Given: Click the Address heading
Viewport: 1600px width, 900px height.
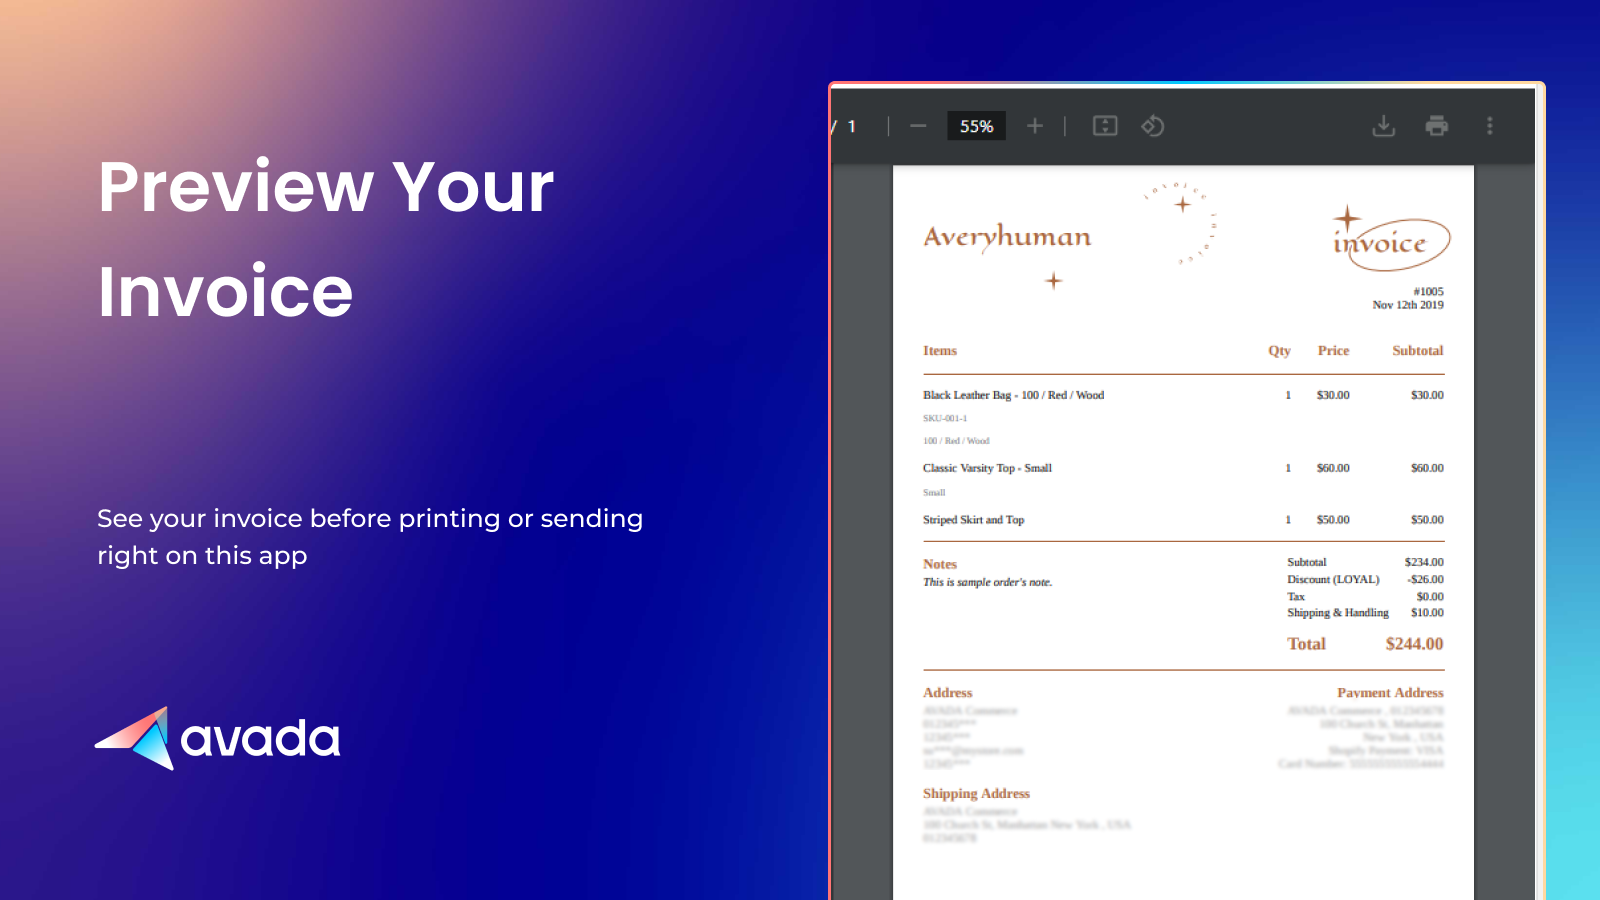Looking at the screenshot, I should tap(947, 693).
